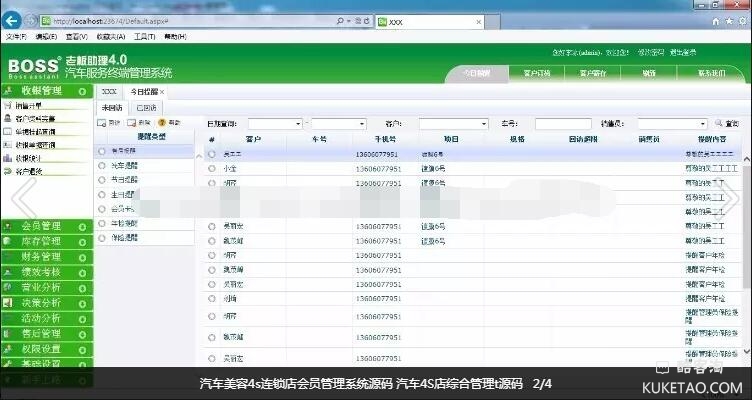This screenshot has width=752, height=400.
Task: Click the browser forward arrow button
Action: [x=29, y=21]
